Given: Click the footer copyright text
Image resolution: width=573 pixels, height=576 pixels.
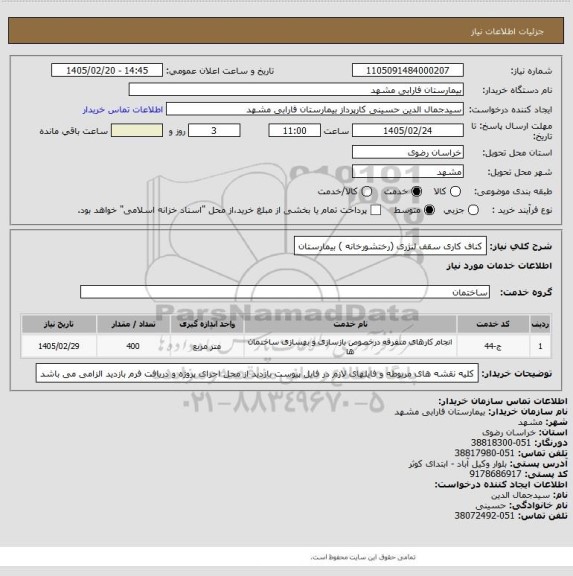Looking at the screenshot, I should coord(363,557).
